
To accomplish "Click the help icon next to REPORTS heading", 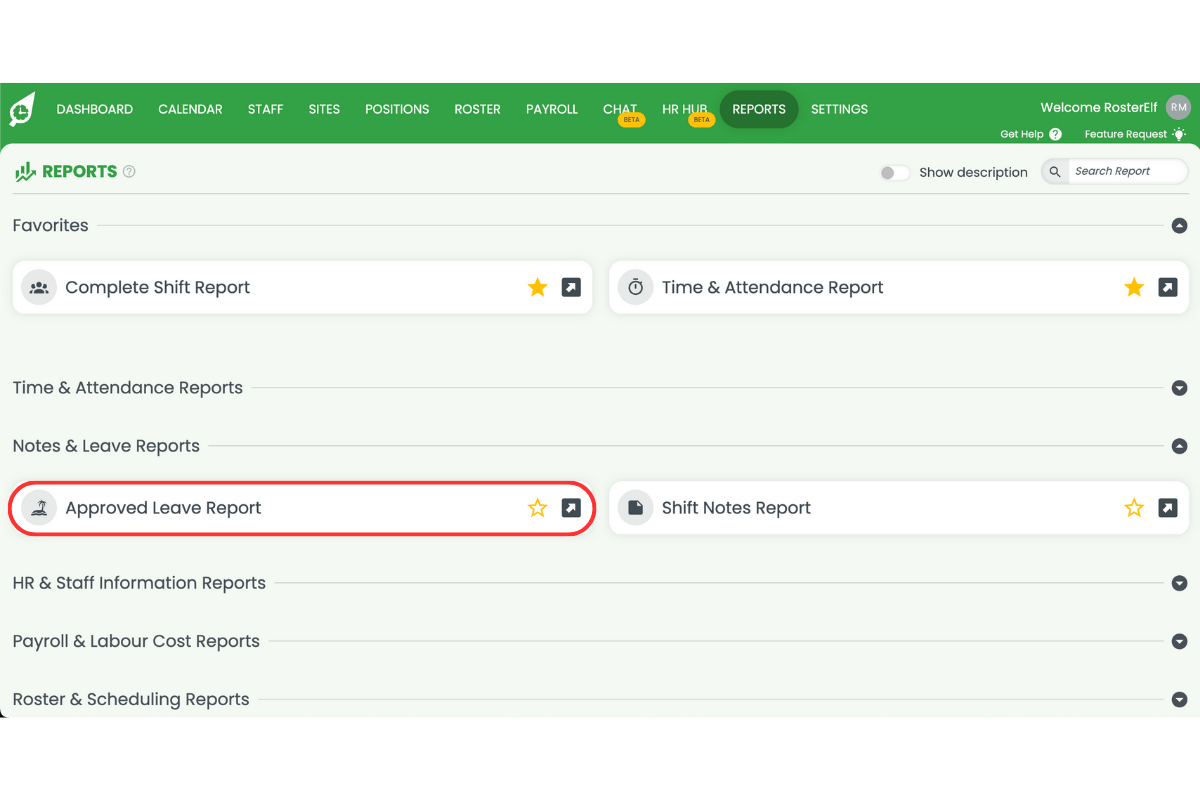I will [128, 171].
